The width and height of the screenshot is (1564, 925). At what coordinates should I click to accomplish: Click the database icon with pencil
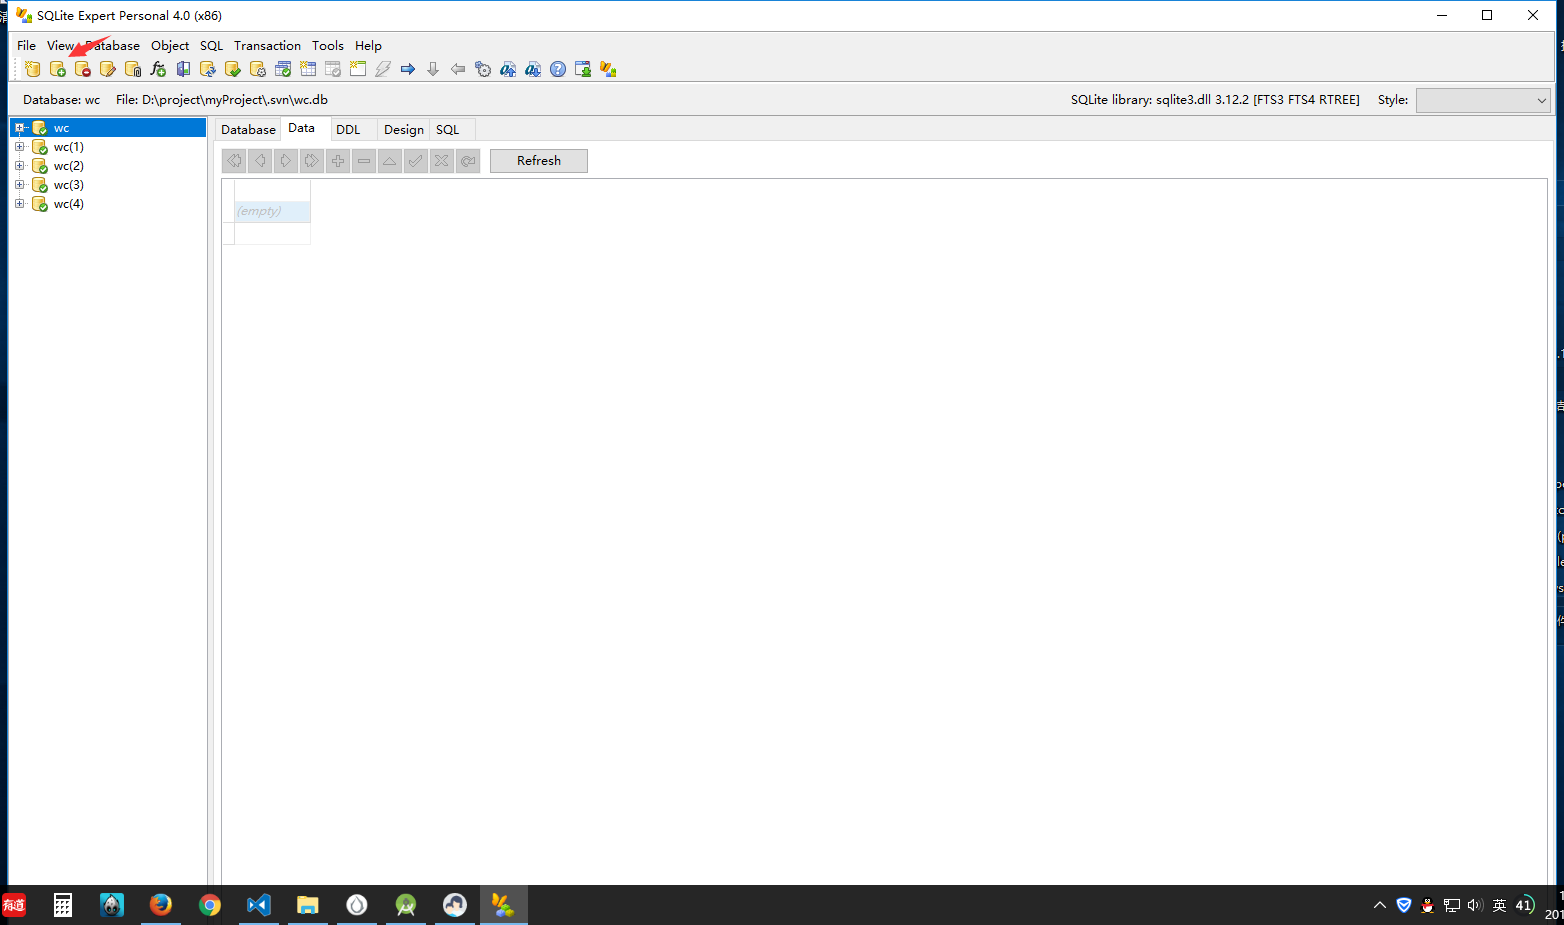coord(108,69)
